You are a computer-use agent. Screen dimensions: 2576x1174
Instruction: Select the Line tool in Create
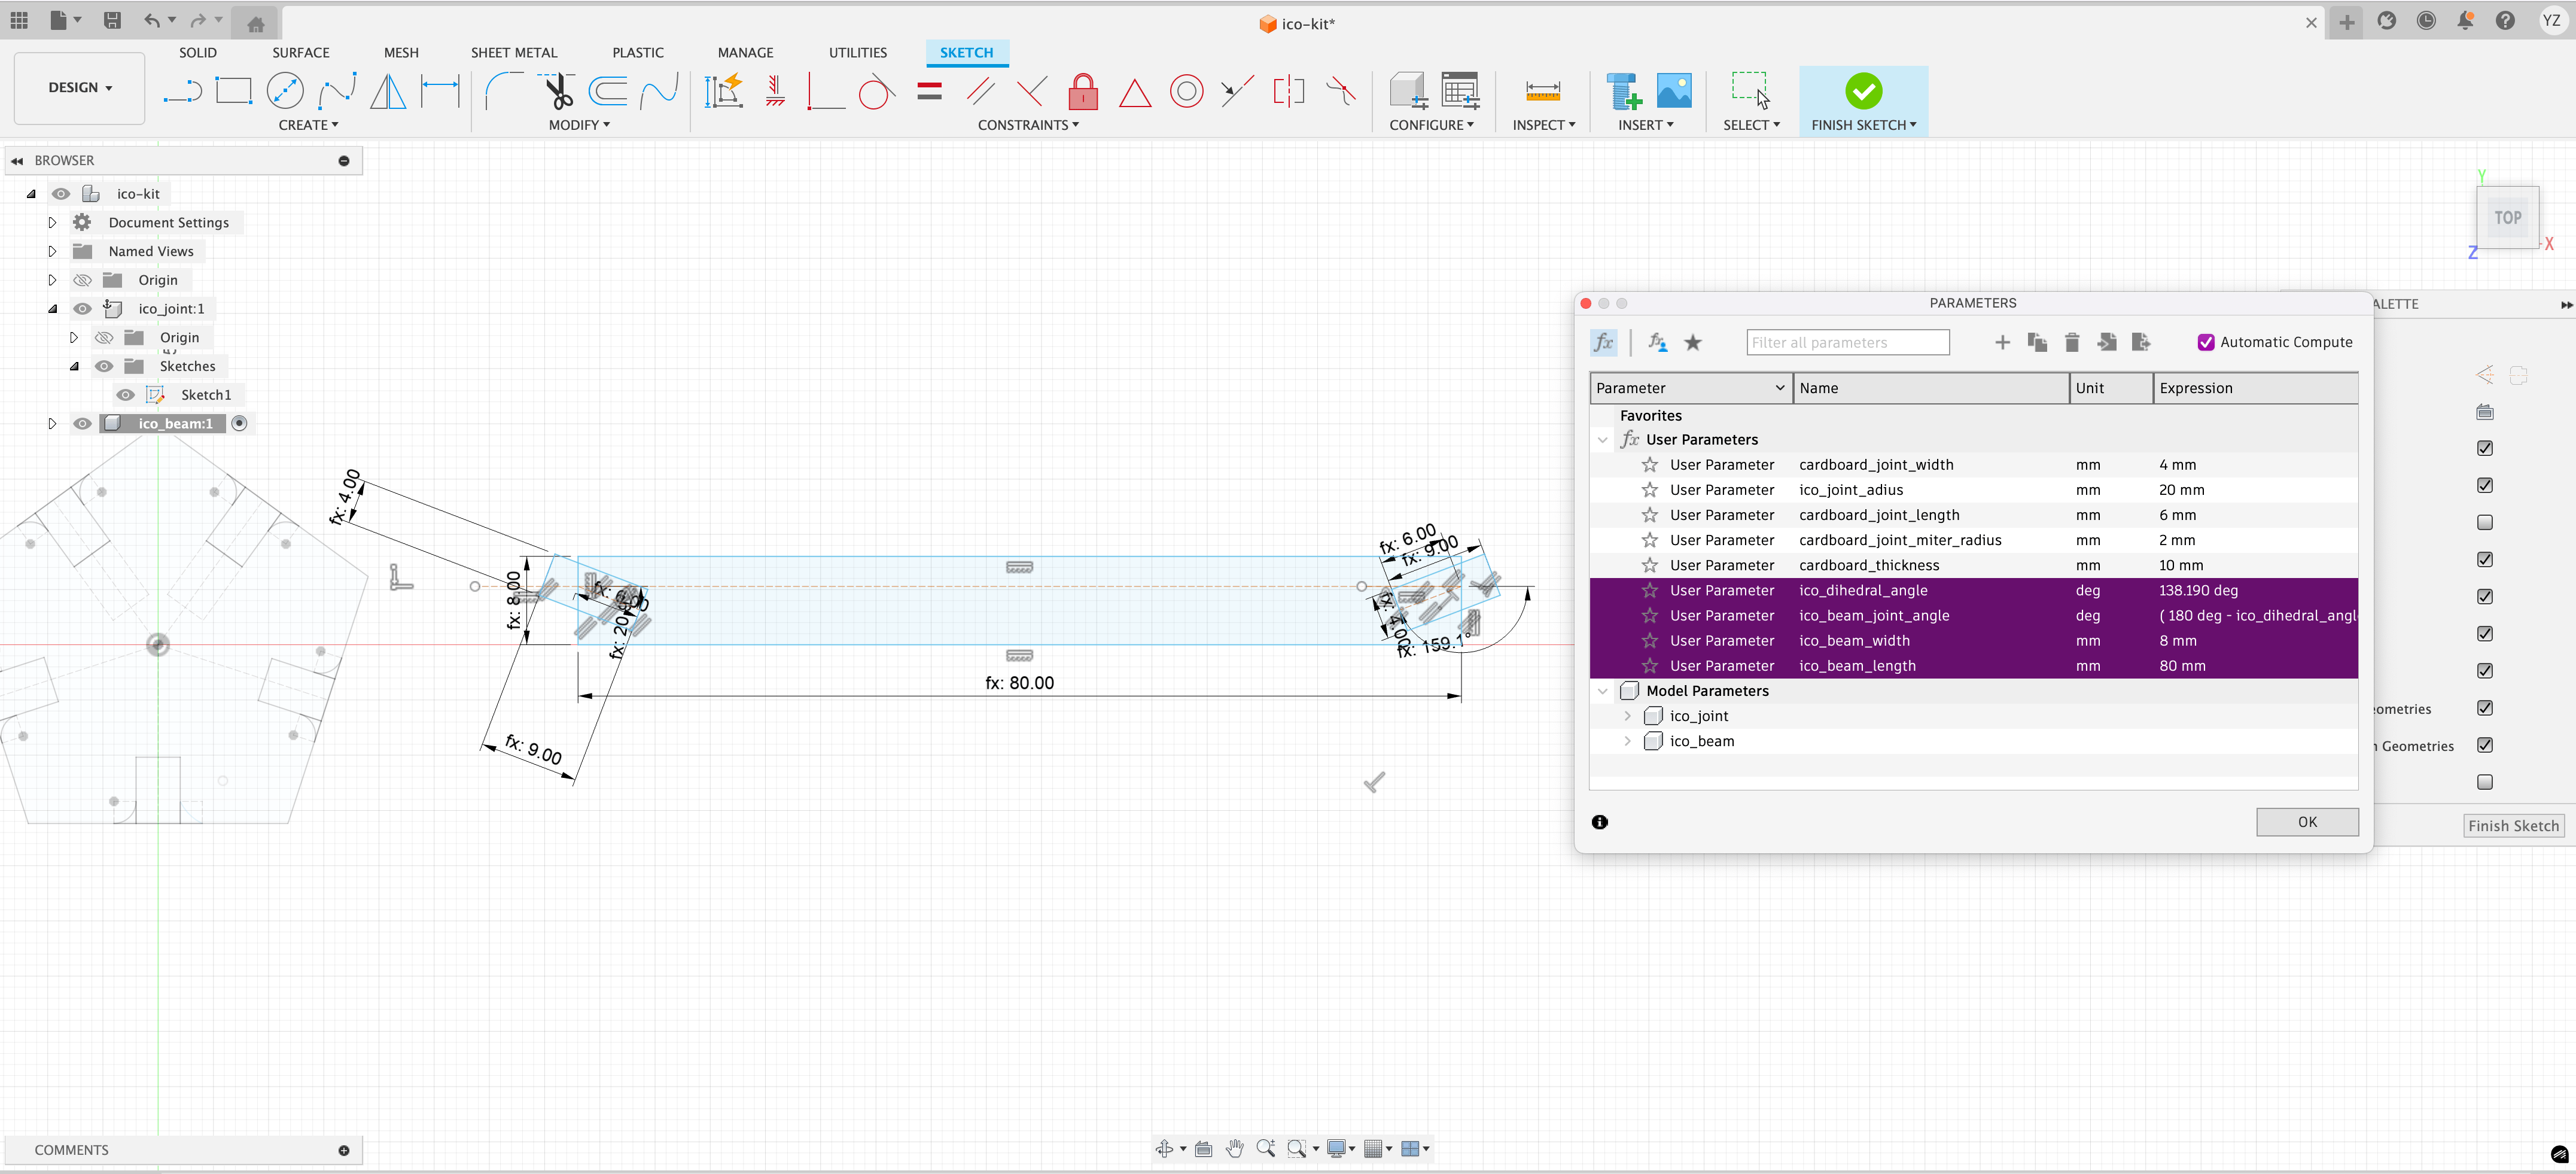[x=182, y=92]
